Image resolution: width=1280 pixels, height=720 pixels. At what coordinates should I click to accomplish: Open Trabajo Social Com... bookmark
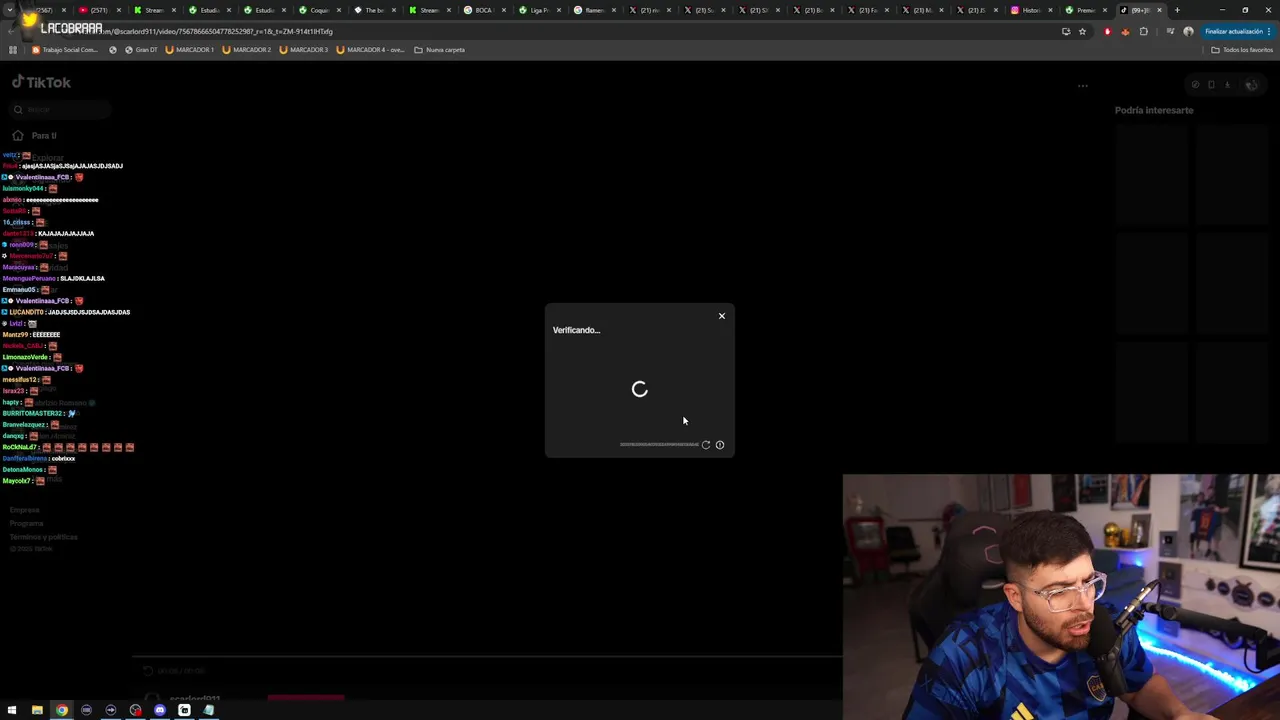point(65,50)
